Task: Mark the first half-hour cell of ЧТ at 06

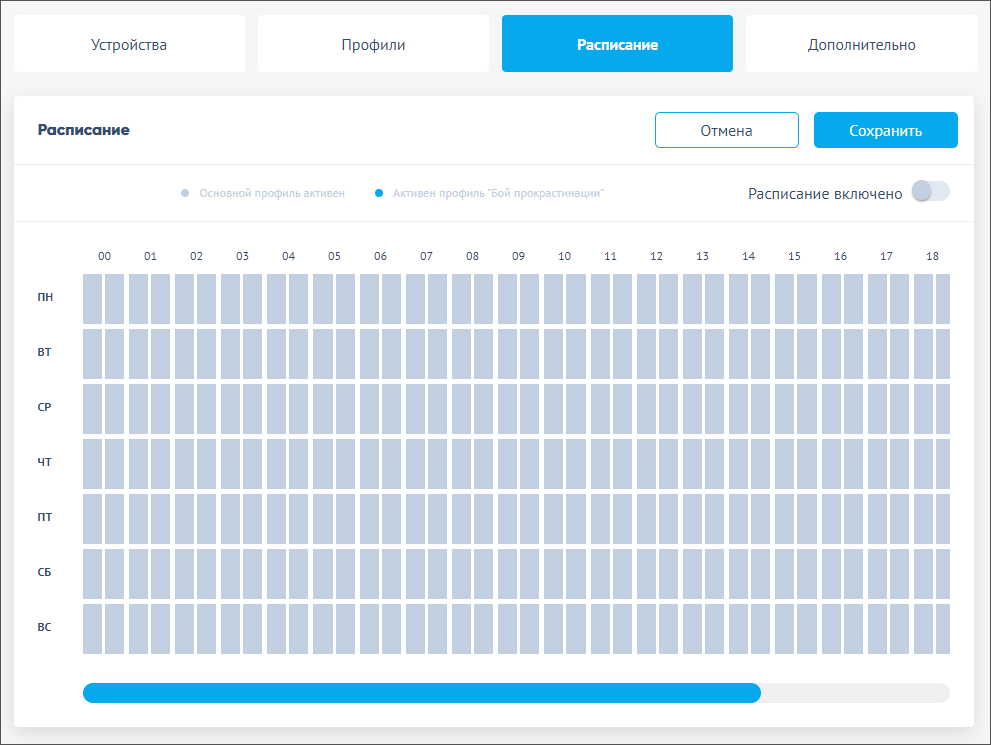Action: tap(369, 463)
